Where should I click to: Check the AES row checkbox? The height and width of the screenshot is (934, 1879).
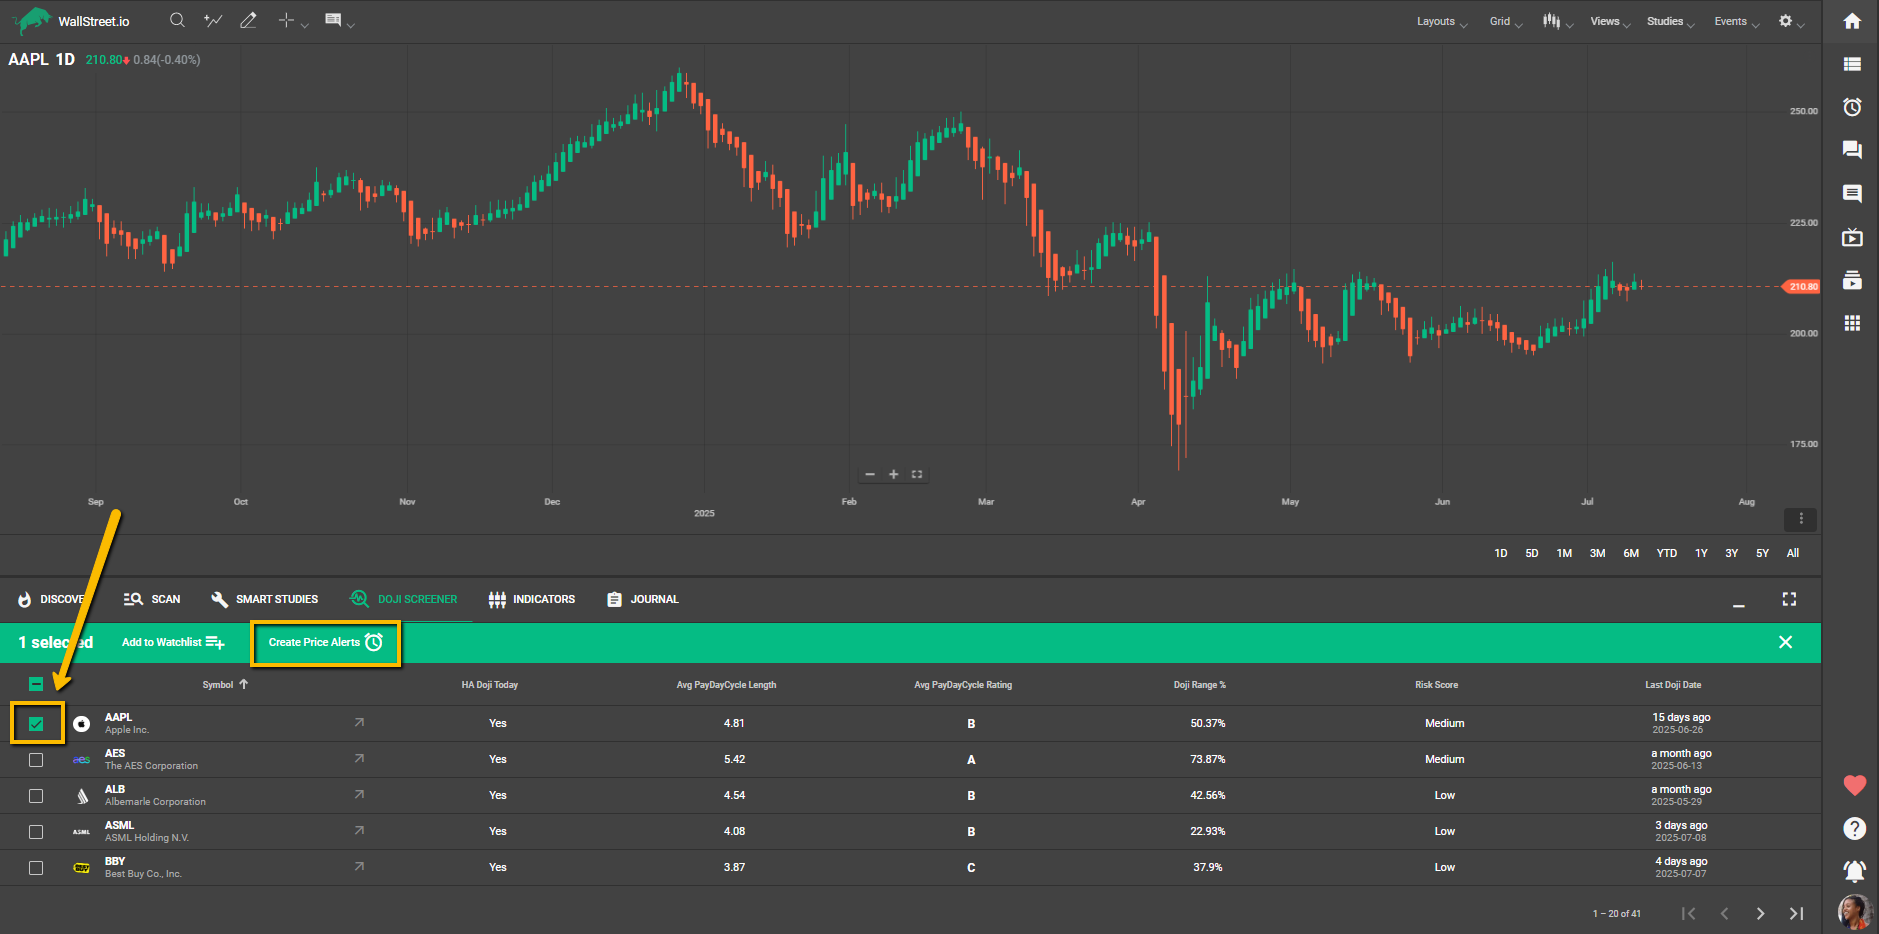36,760
